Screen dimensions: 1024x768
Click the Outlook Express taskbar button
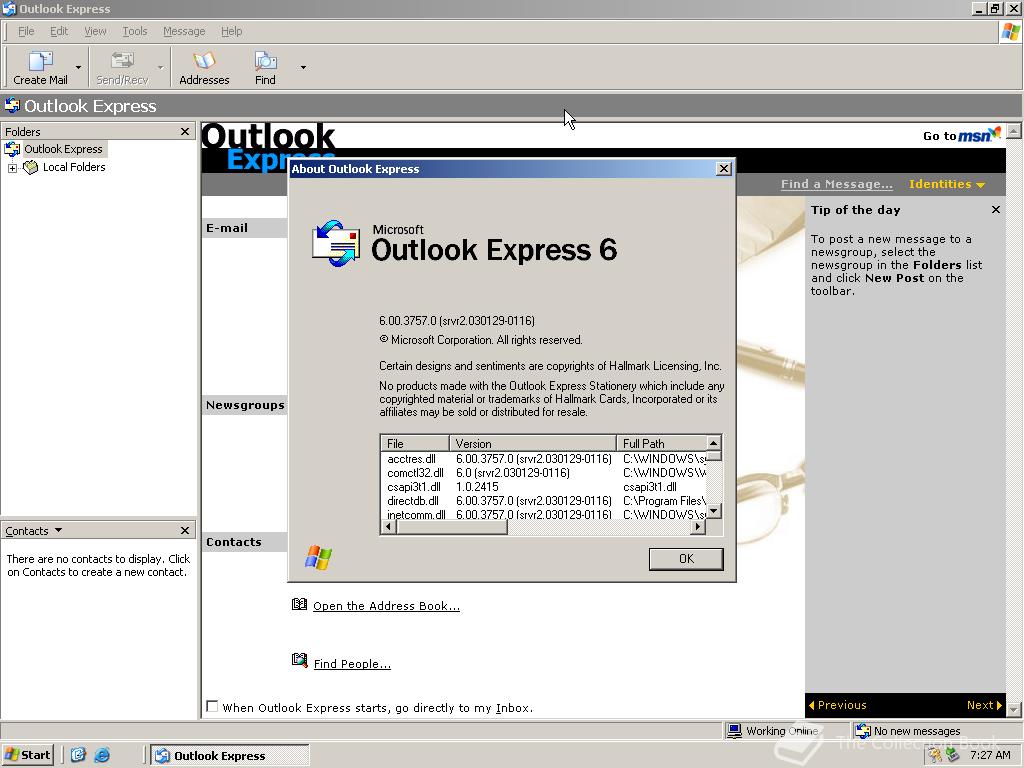tap(230, 756)
